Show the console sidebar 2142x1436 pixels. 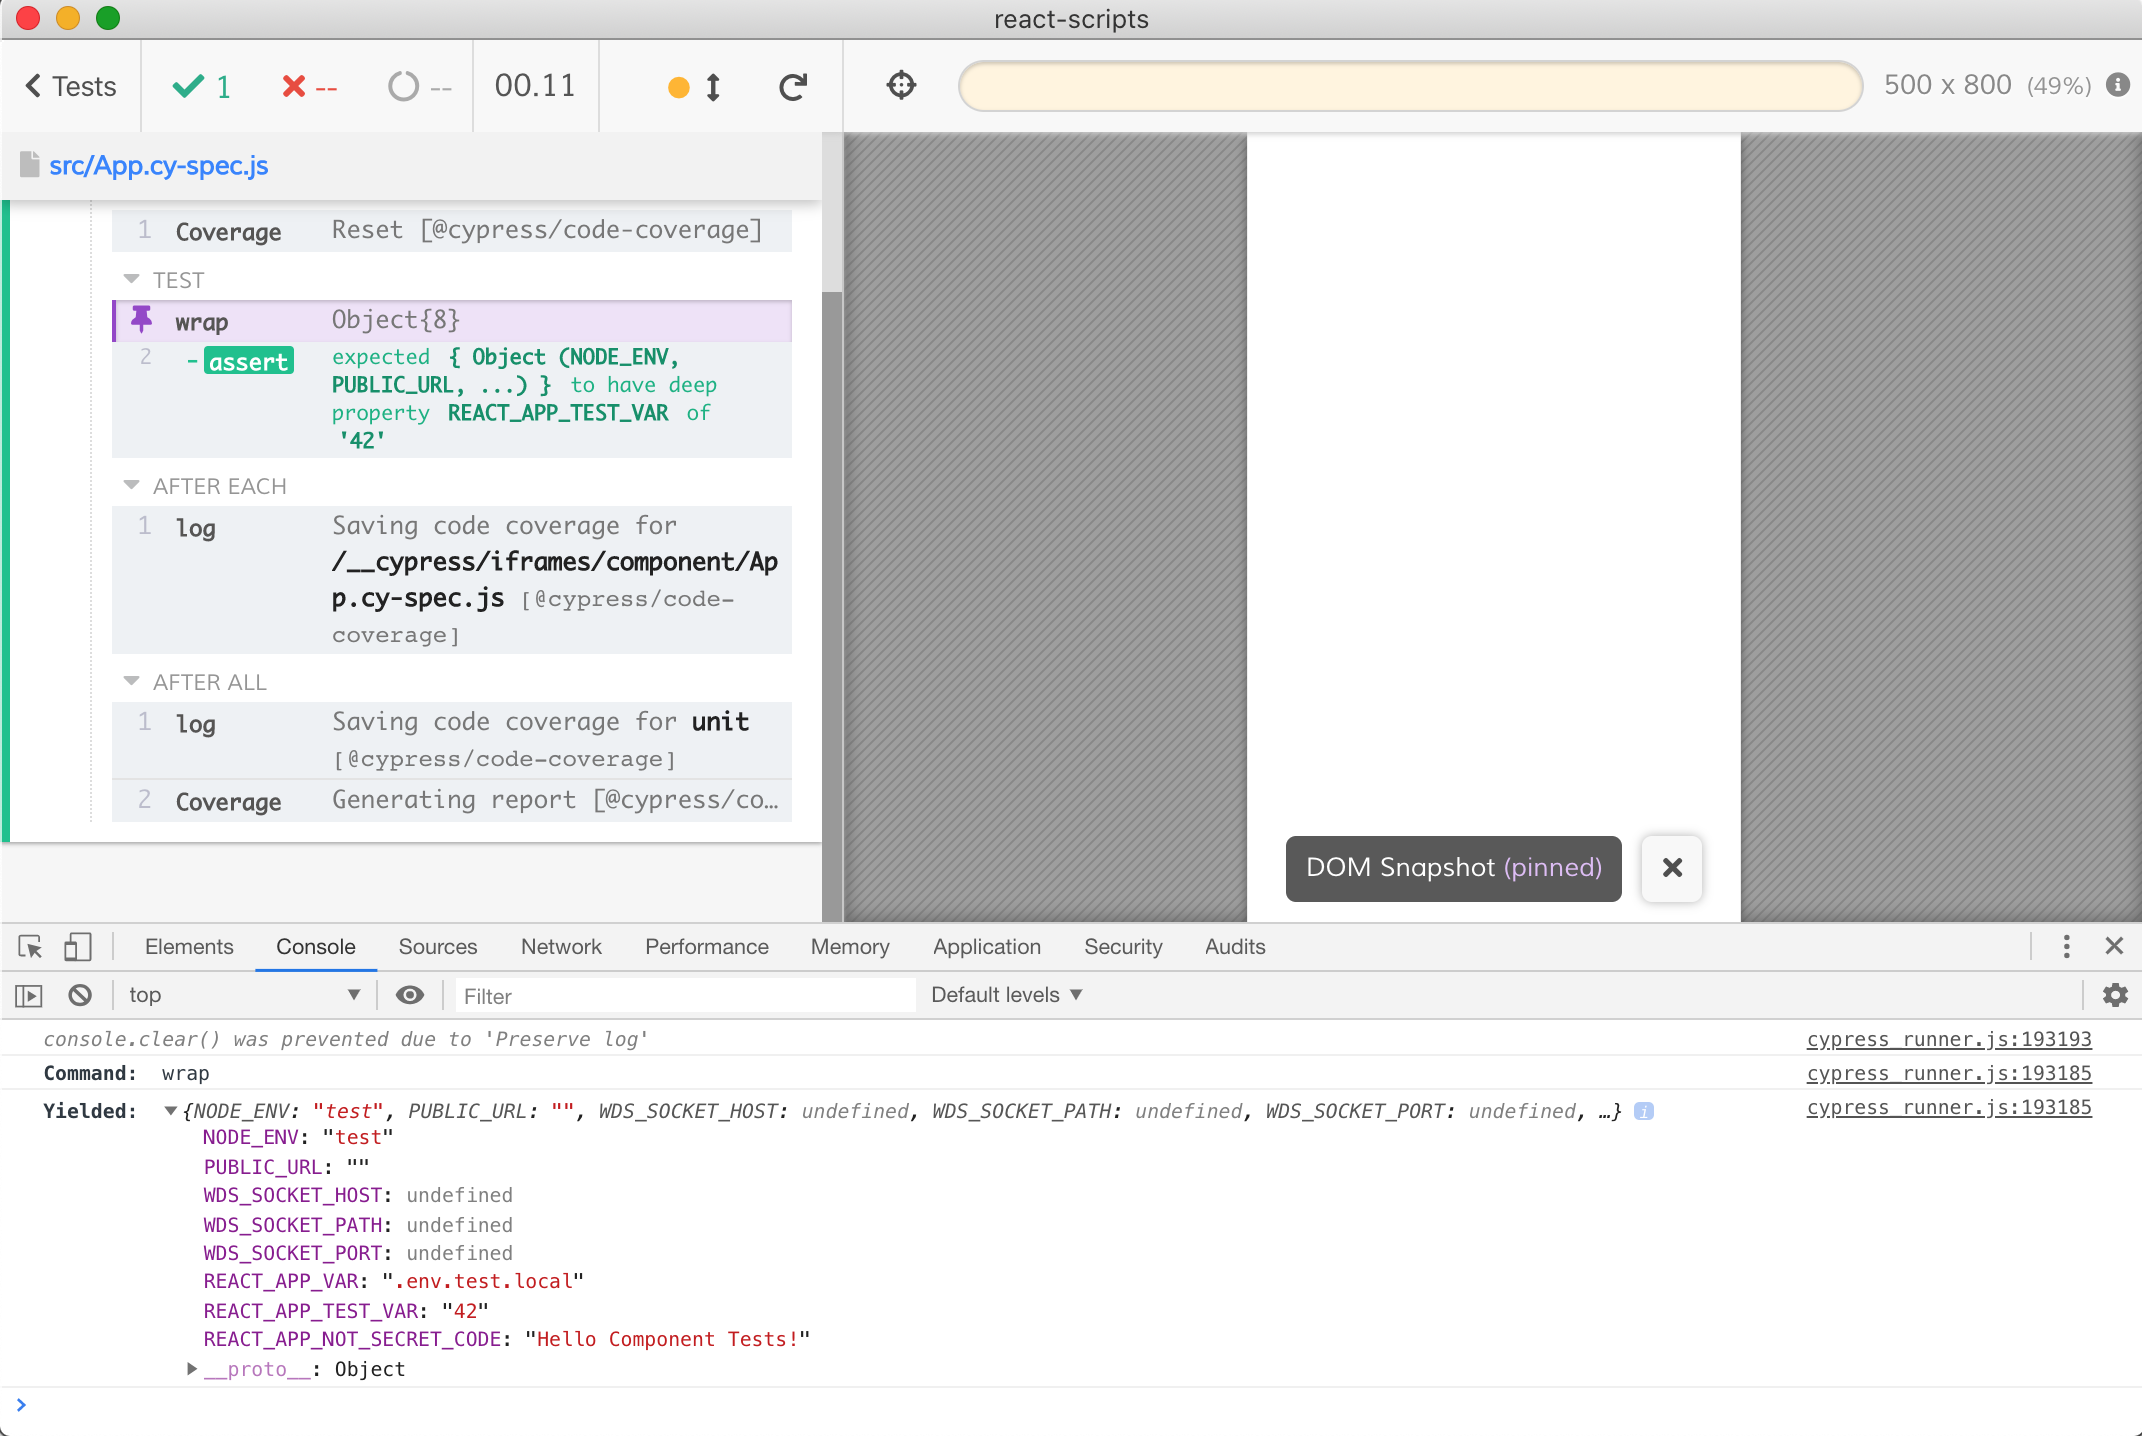[29, 995]
